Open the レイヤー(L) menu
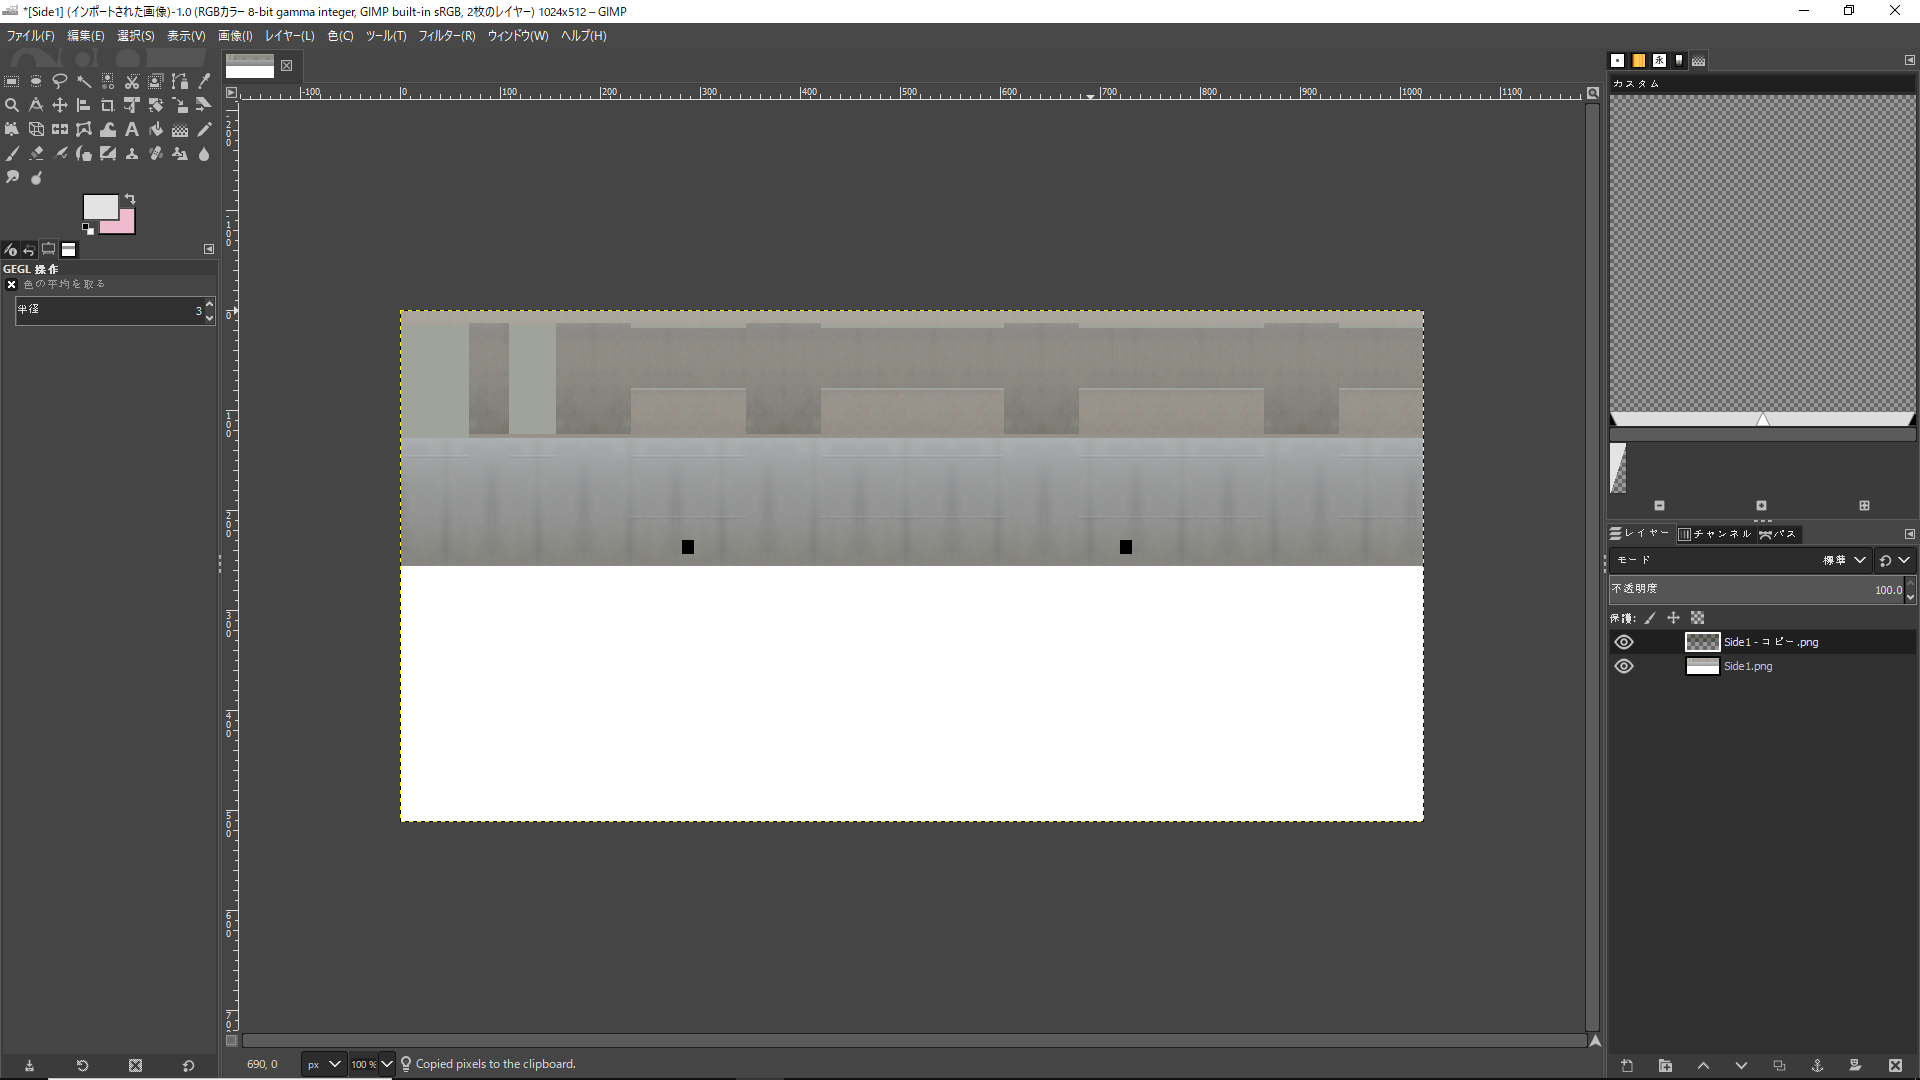1920x1080 pixels. click(x=289, y=36)
